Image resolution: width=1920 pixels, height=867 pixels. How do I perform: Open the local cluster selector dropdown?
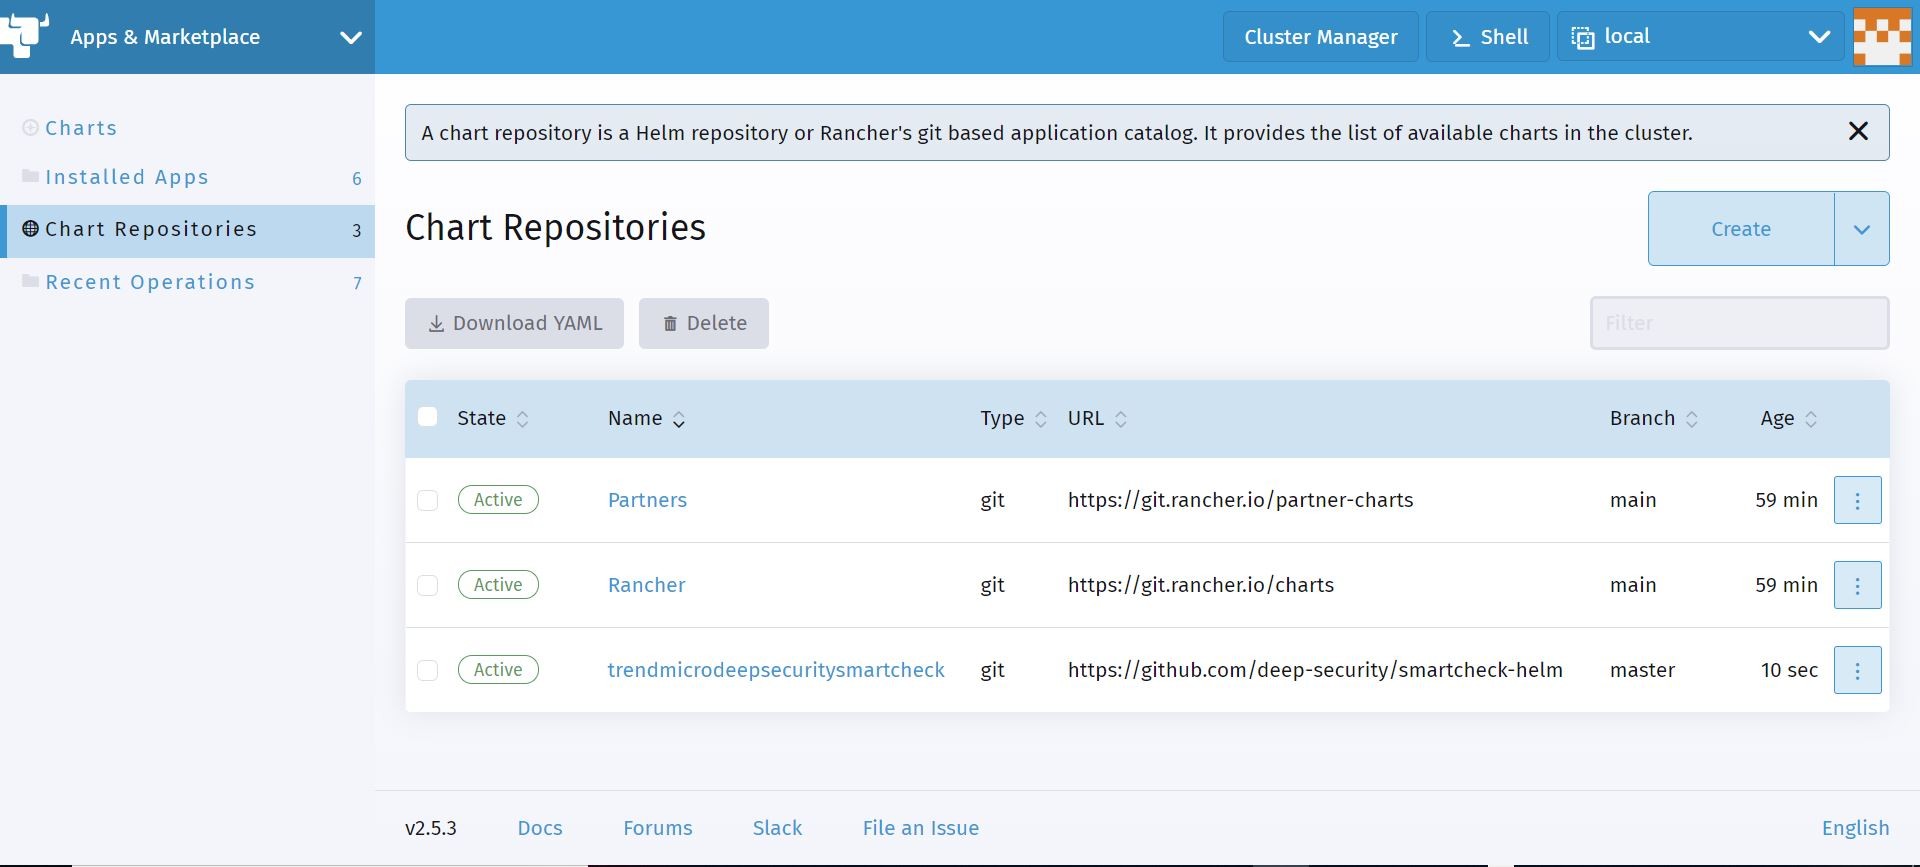click(x=1700, y=37)
